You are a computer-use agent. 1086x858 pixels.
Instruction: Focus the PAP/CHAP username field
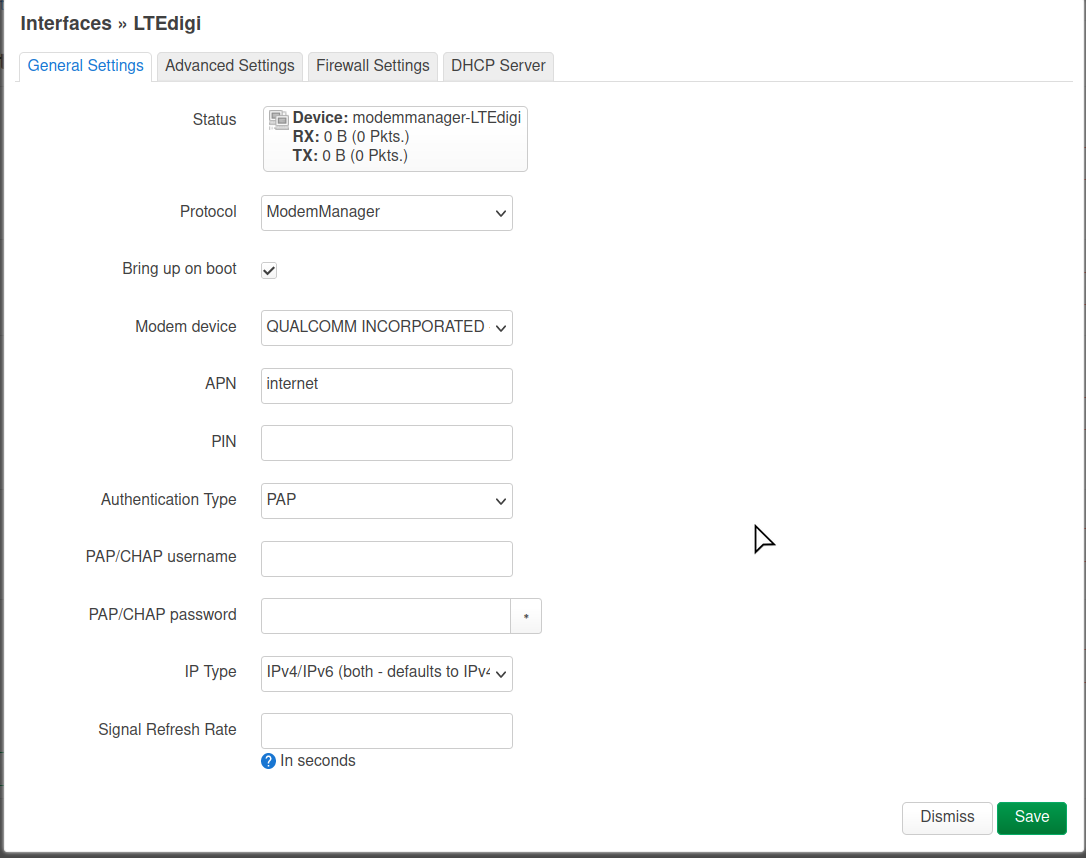[x=386, y=558]
